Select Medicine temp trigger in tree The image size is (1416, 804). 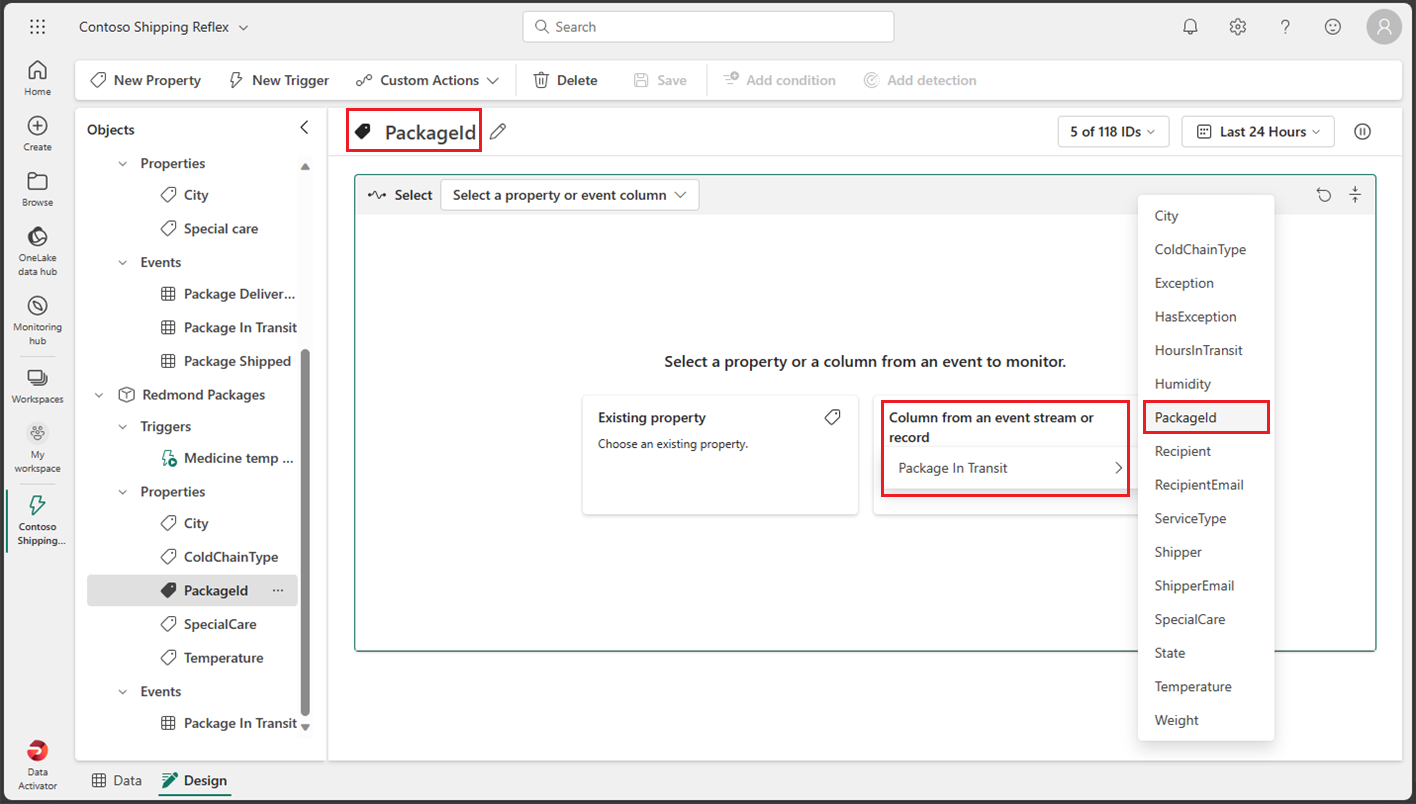(x=227, y=458)
